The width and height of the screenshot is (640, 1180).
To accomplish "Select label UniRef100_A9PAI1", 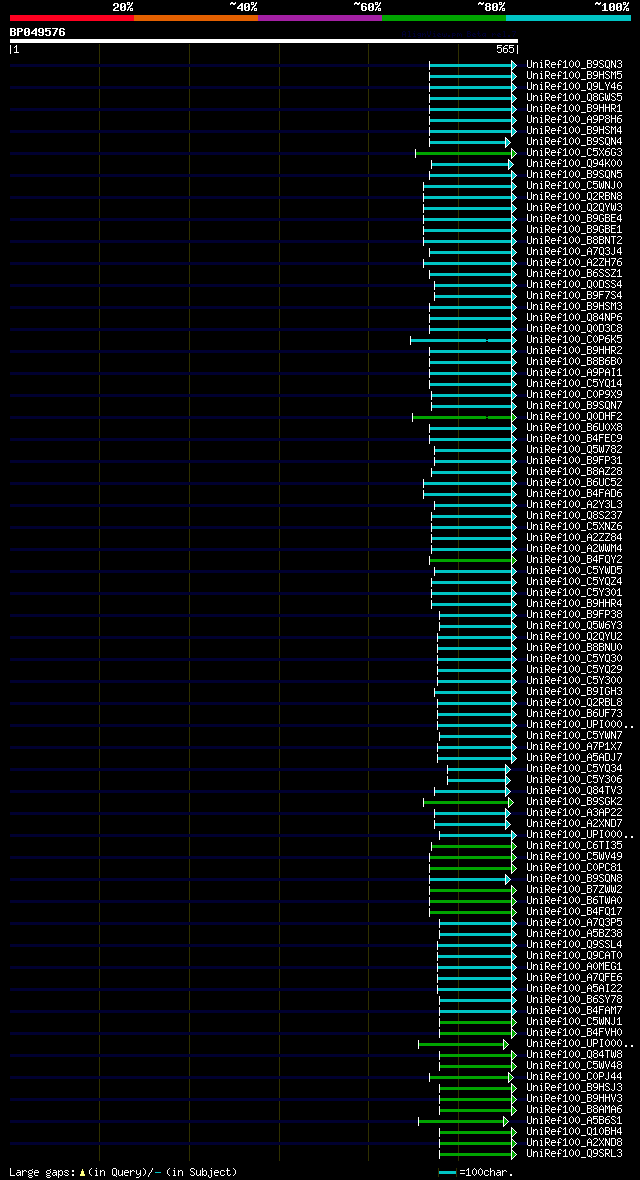I will point(574,373).
